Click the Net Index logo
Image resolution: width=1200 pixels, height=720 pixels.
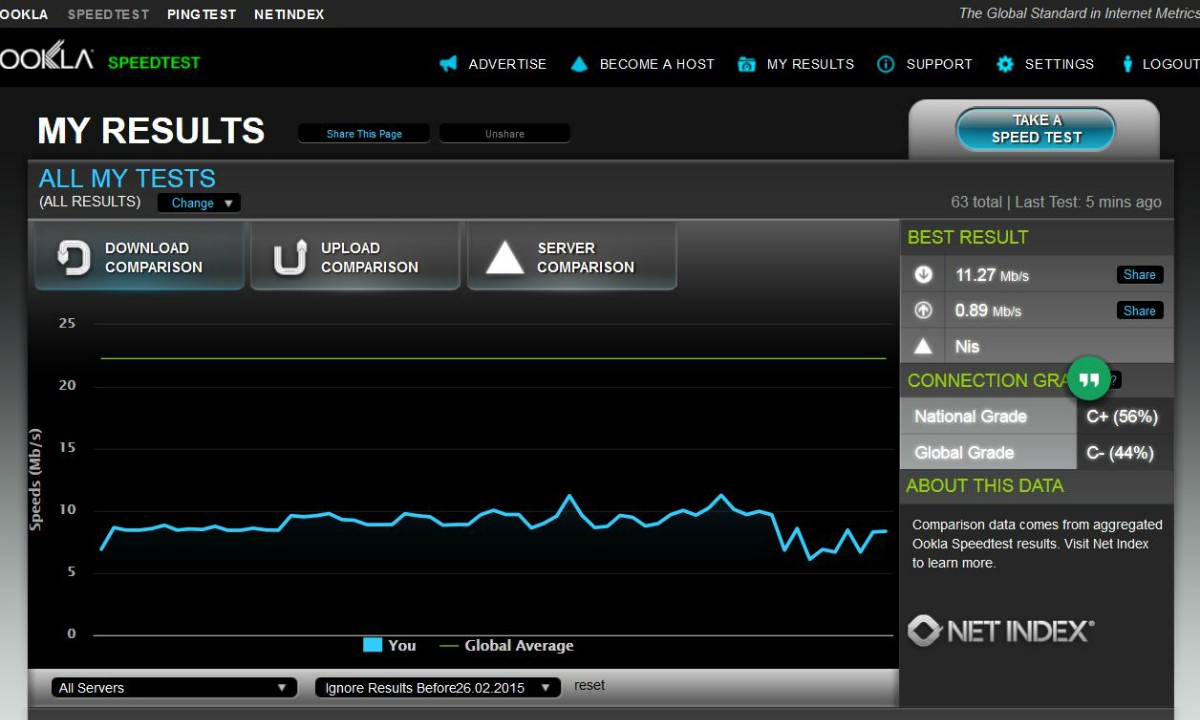(x=1000, y=630)
